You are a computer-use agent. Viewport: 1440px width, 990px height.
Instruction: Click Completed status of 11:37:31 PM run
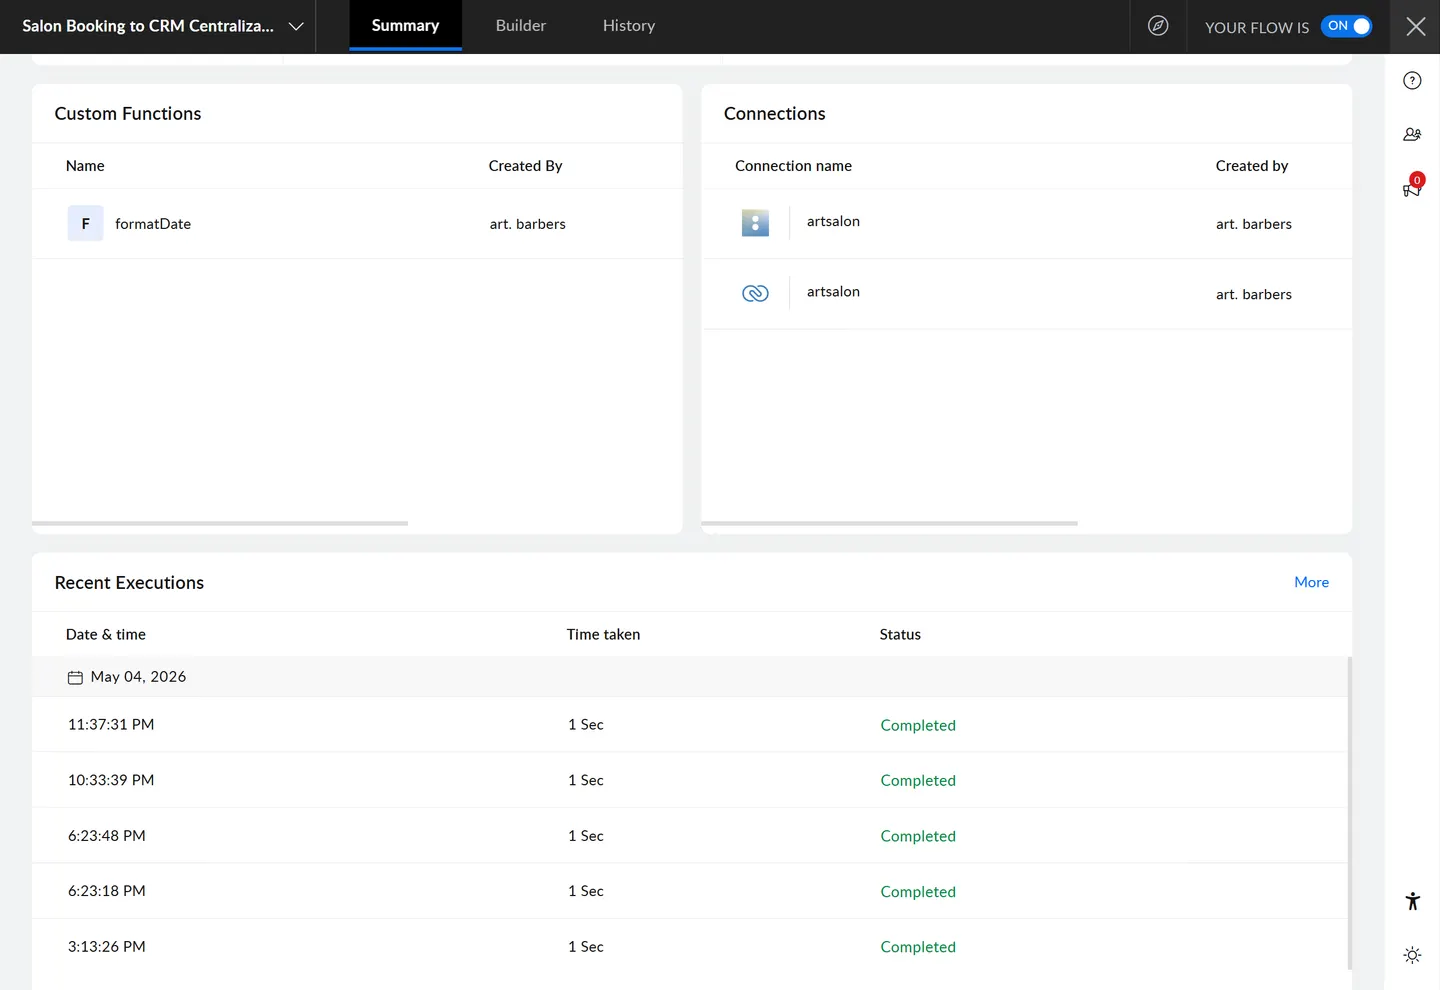(918, 726)
